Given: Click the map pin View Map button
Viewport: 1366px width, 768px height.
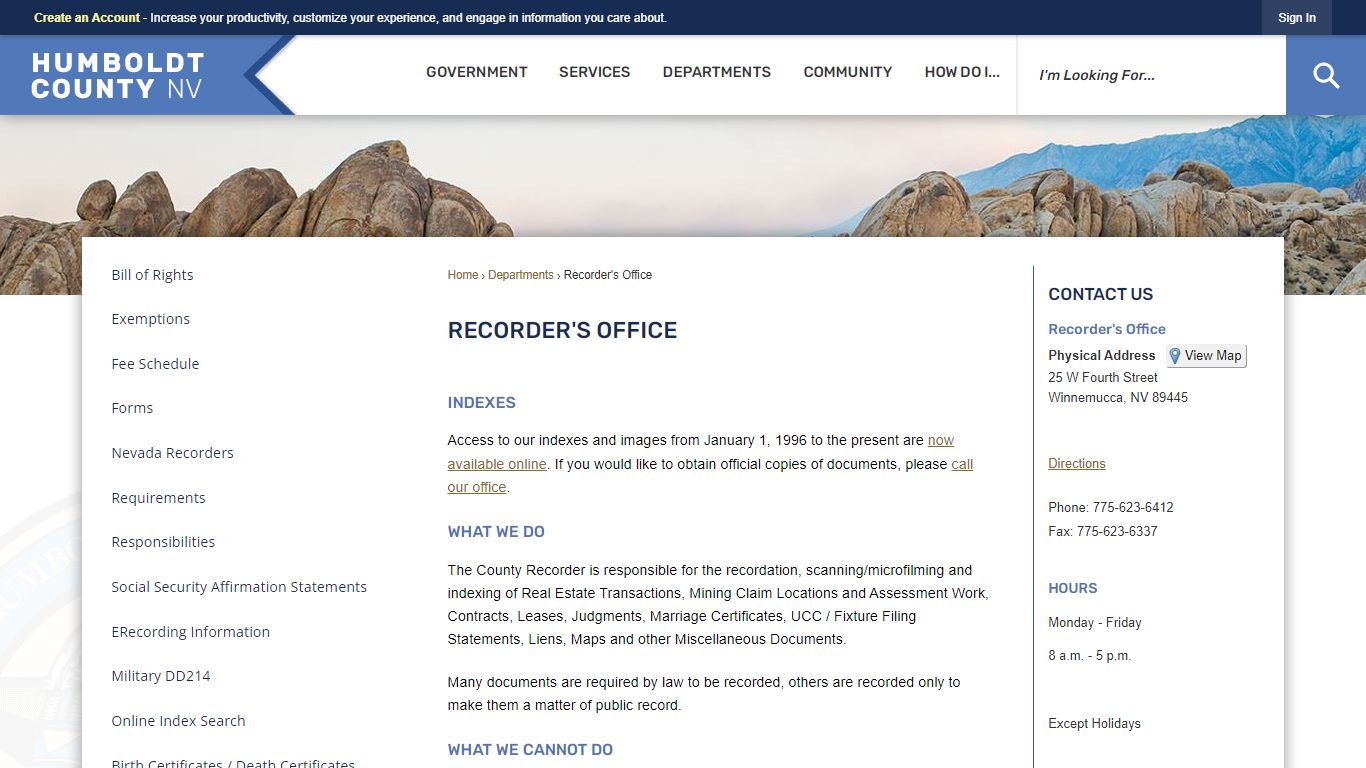Looking at the screenshot, I should click(x=1206, y=356).
